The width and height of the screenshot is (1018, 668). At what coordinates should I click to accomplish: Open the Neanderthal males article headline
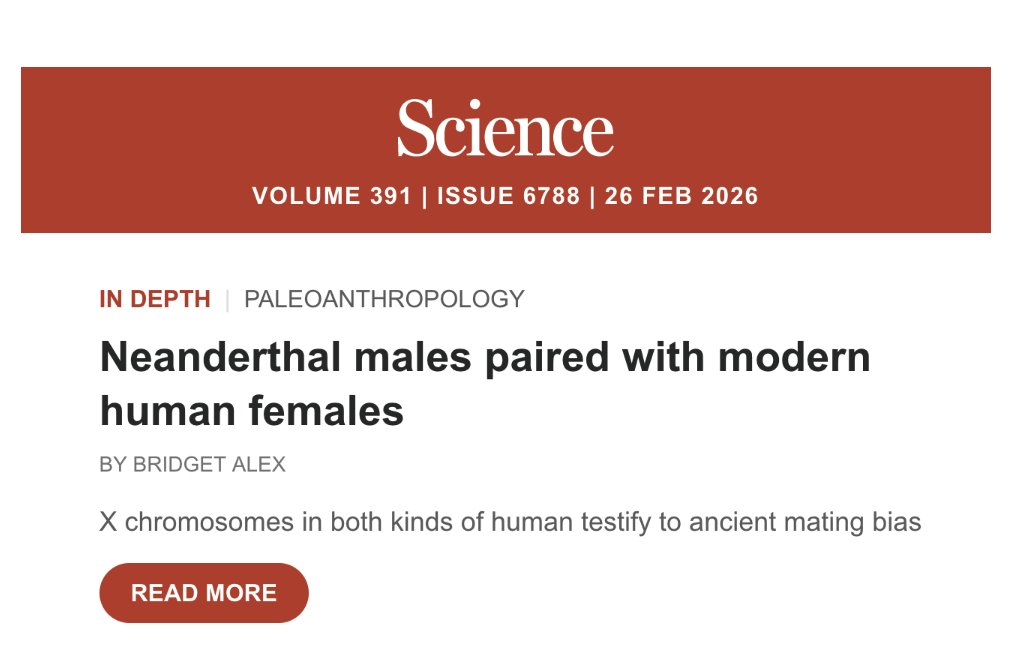[485, 384]
